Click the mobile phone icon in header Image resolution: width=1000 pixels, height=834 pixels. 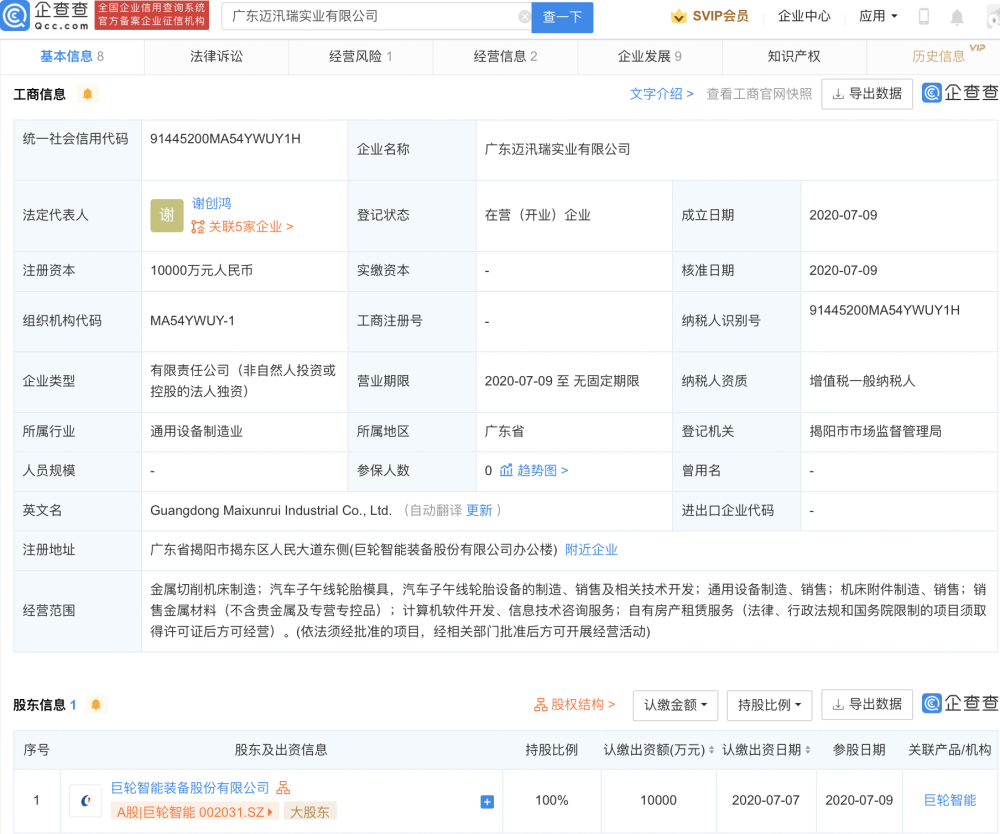pos(924,17)
